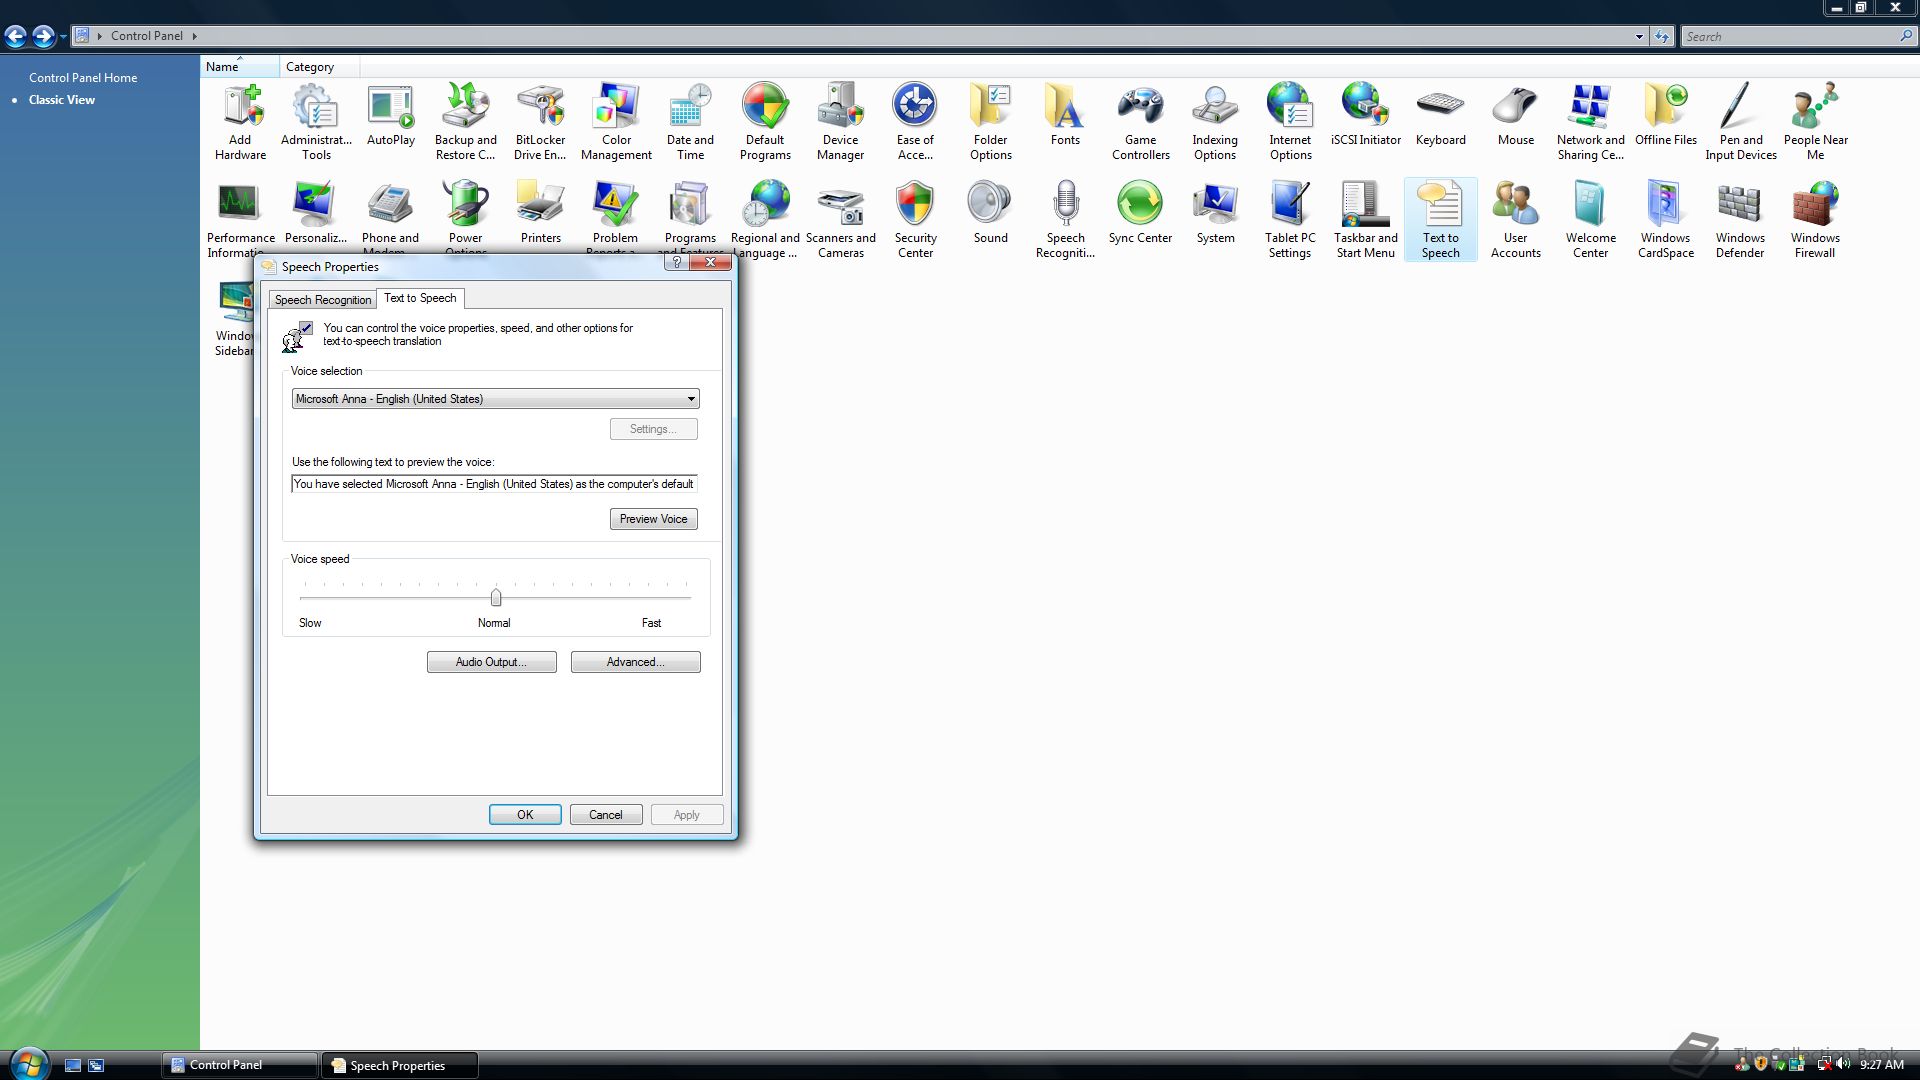Expand the Voice selection dropdown
The image size is (1920, 1080).
[x=495, y=399]
